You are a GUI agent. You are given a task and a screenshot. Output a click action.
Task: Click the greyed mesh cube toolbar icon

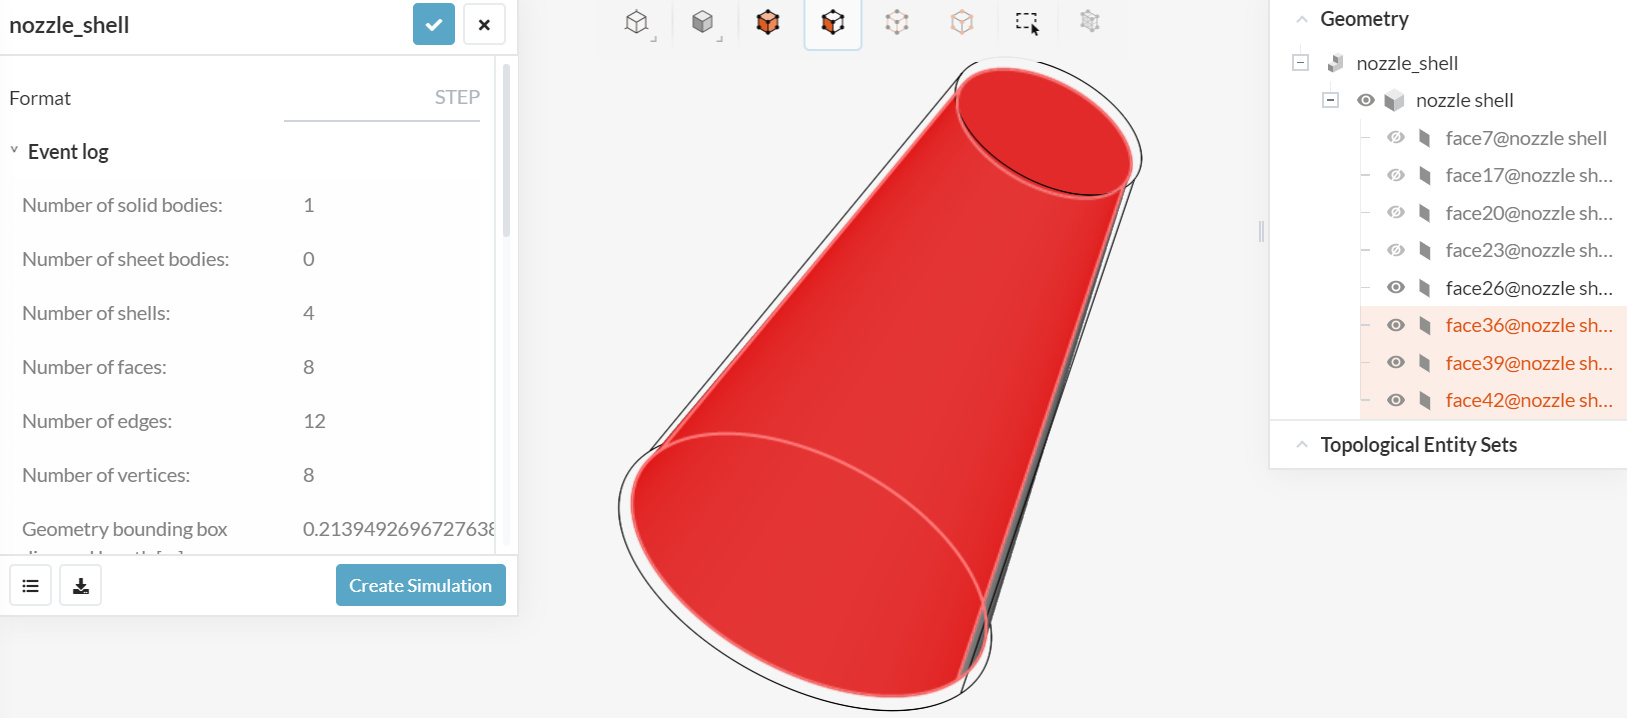1090,21
